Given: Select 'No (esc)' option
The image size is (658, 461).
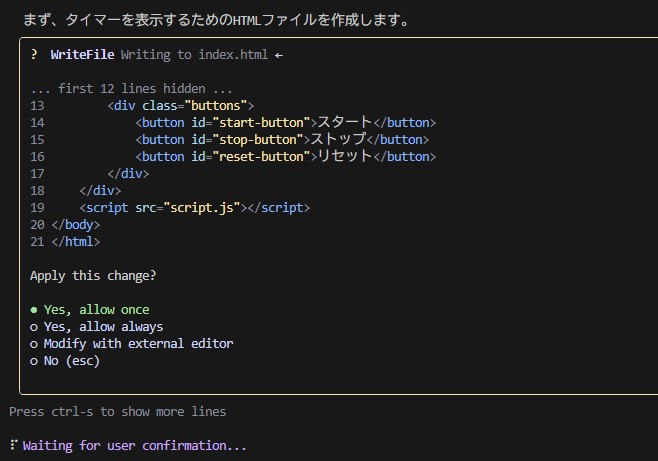Looking at the screenshot, I should coord(65,361).
